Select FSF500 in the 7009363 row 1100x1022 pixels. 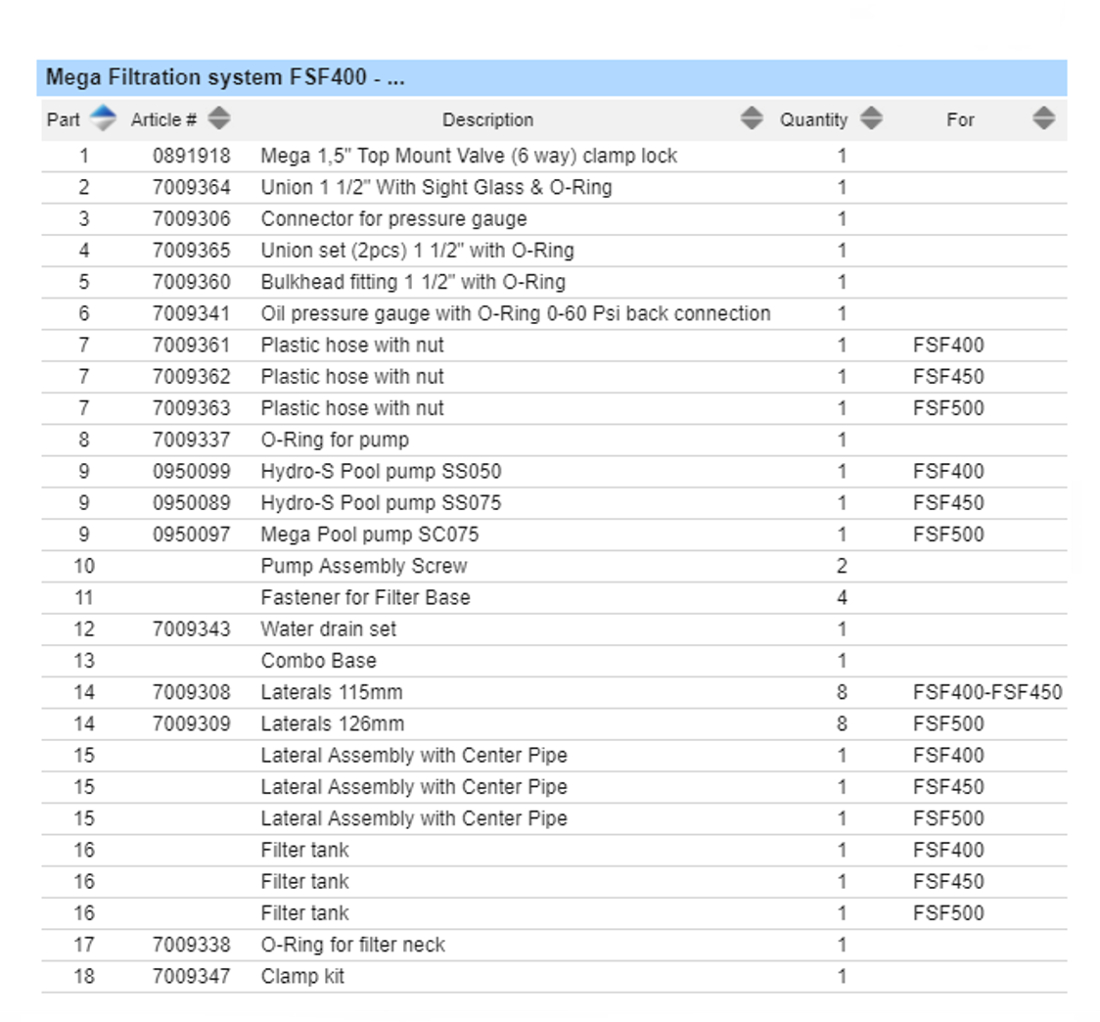point(948,408)
